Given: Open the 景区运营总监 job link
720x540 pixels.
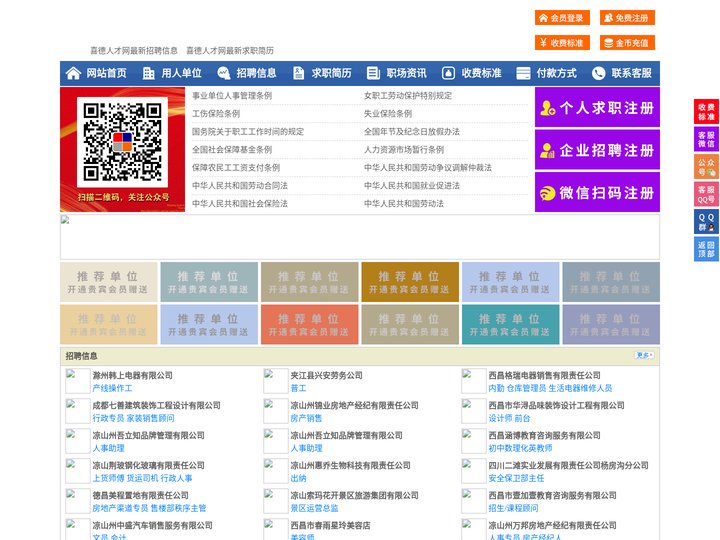Looking at the screenshot, I should pyautogui.click(x=315, y=508).
